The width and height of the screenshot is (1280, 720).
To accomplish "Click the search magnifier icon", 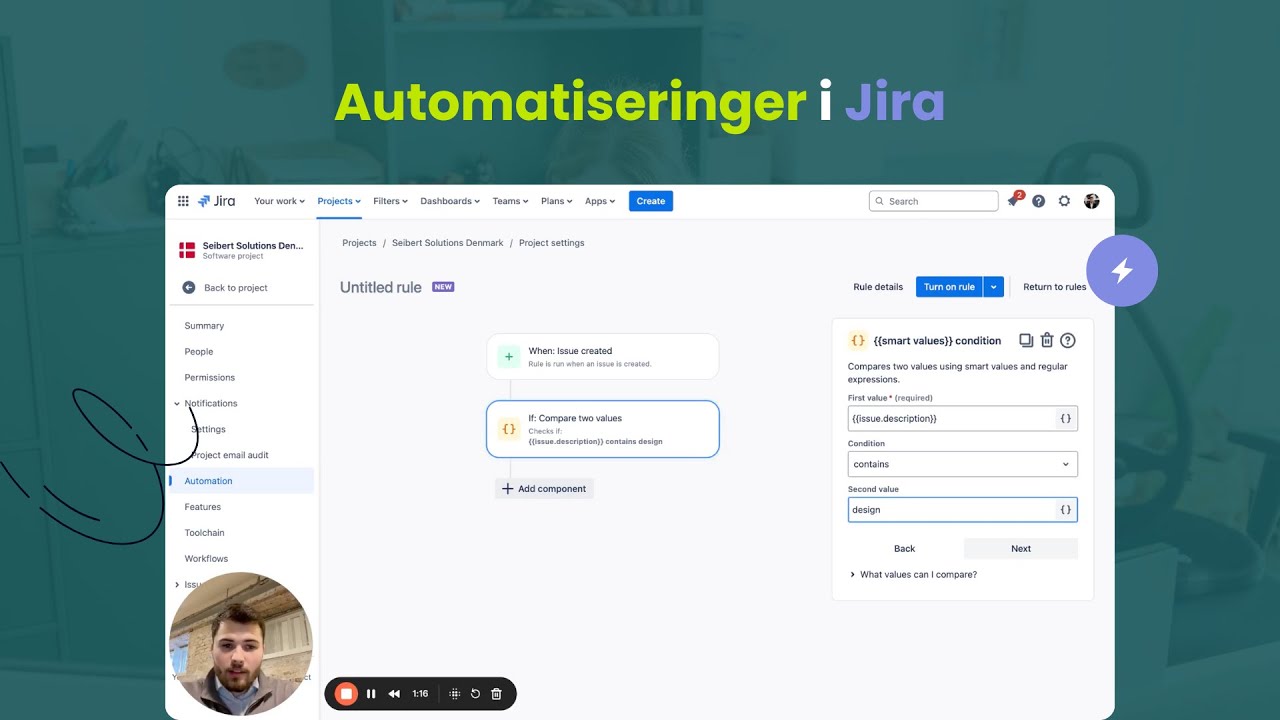I will 880,201.
